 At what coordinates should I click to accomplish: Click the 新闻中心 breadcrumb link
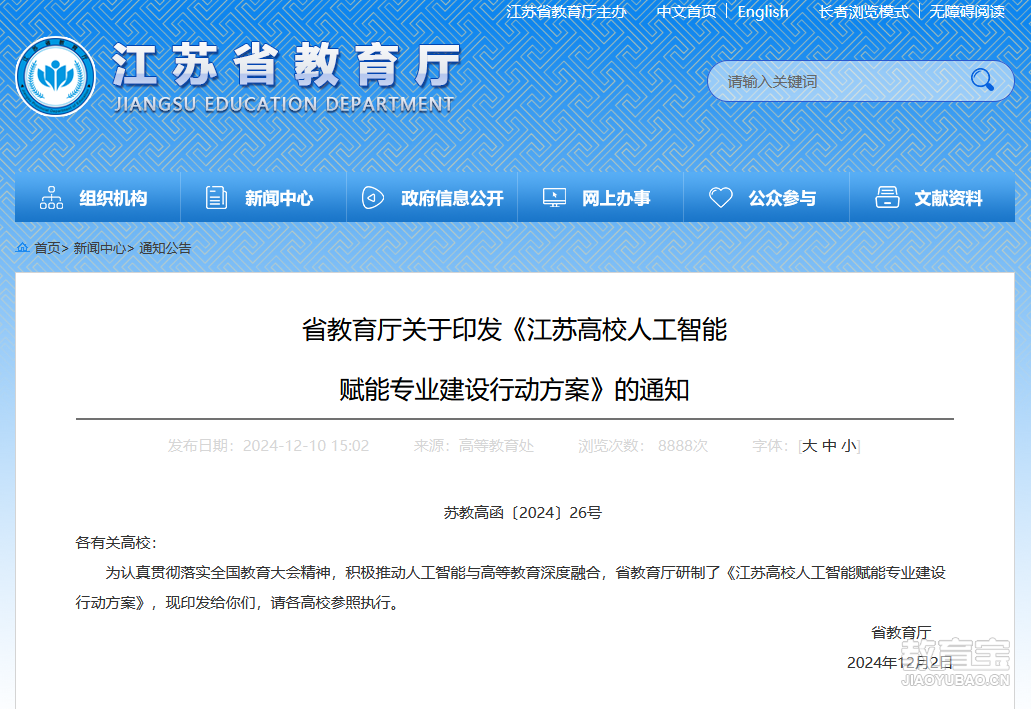click(x=99, y=248)
